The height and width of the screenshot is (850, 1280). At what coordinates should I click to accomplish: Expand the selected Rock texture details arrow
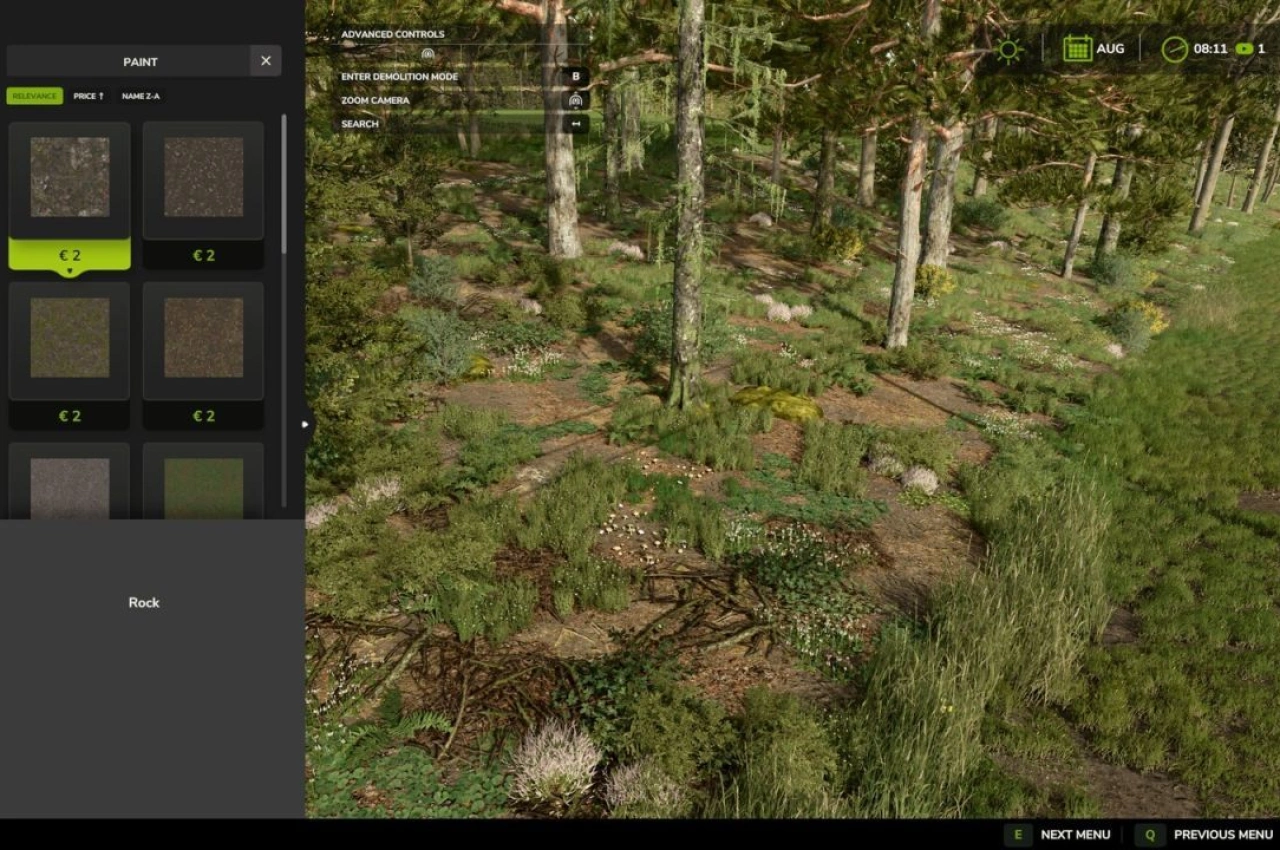(x=70, y=270)
